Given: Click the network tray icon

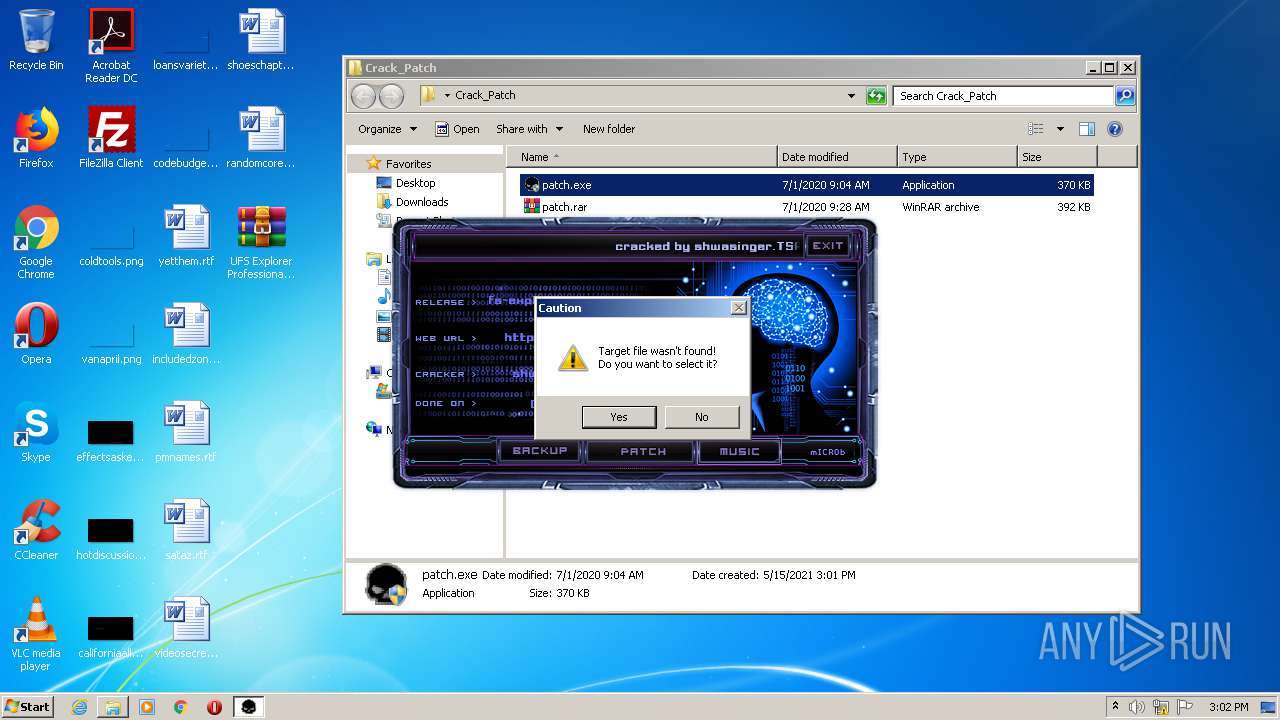Looking at the screenshot, I should pyautogui.click(x=1160, y=707).
